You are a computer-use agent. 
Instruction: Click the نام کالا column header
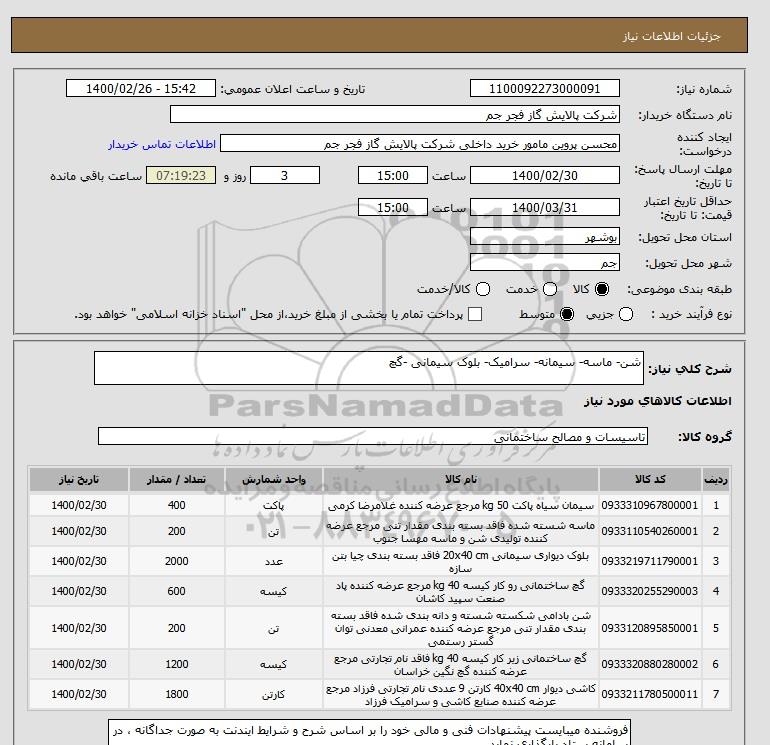(461, 479)
